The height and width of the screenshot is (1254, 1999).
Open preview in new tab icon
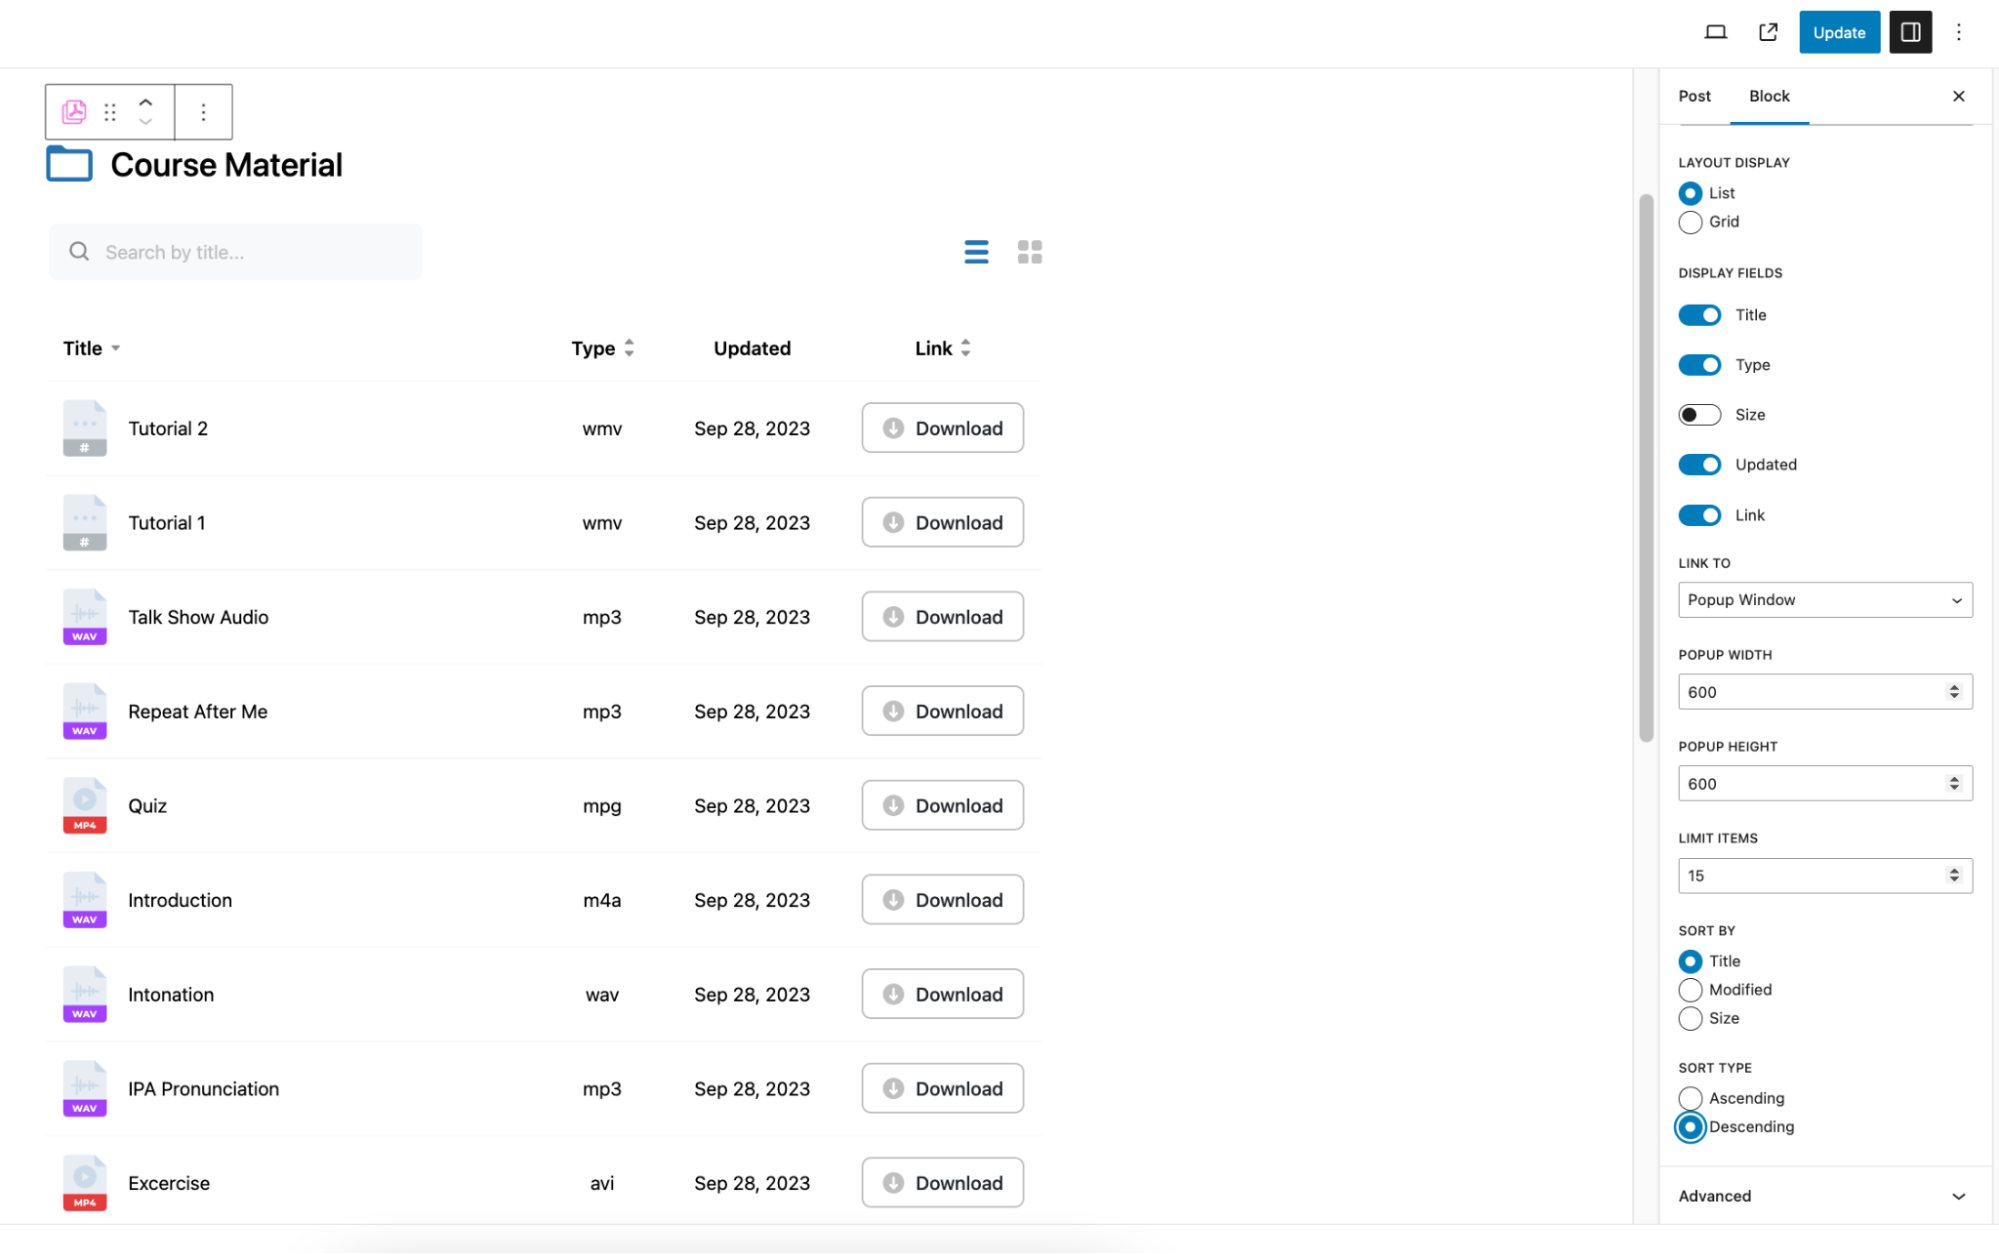coord(1767,32)
